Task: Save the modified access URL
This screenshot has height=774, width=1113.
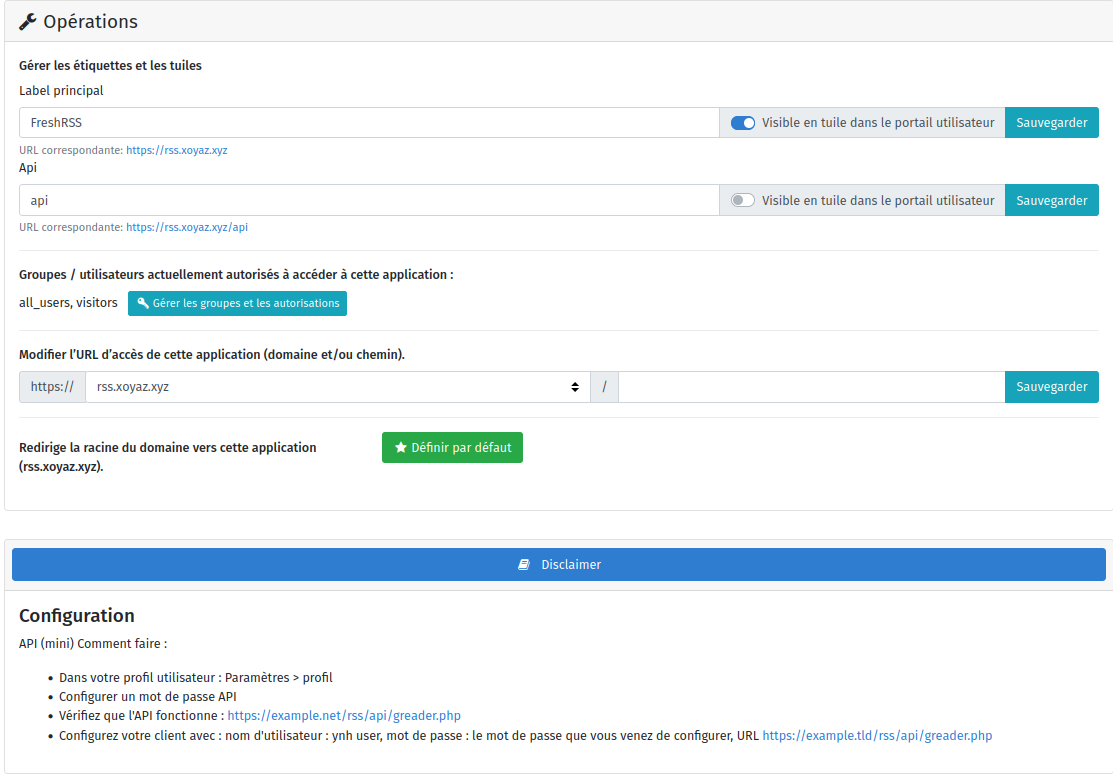Action: (x=1051, y=387)
